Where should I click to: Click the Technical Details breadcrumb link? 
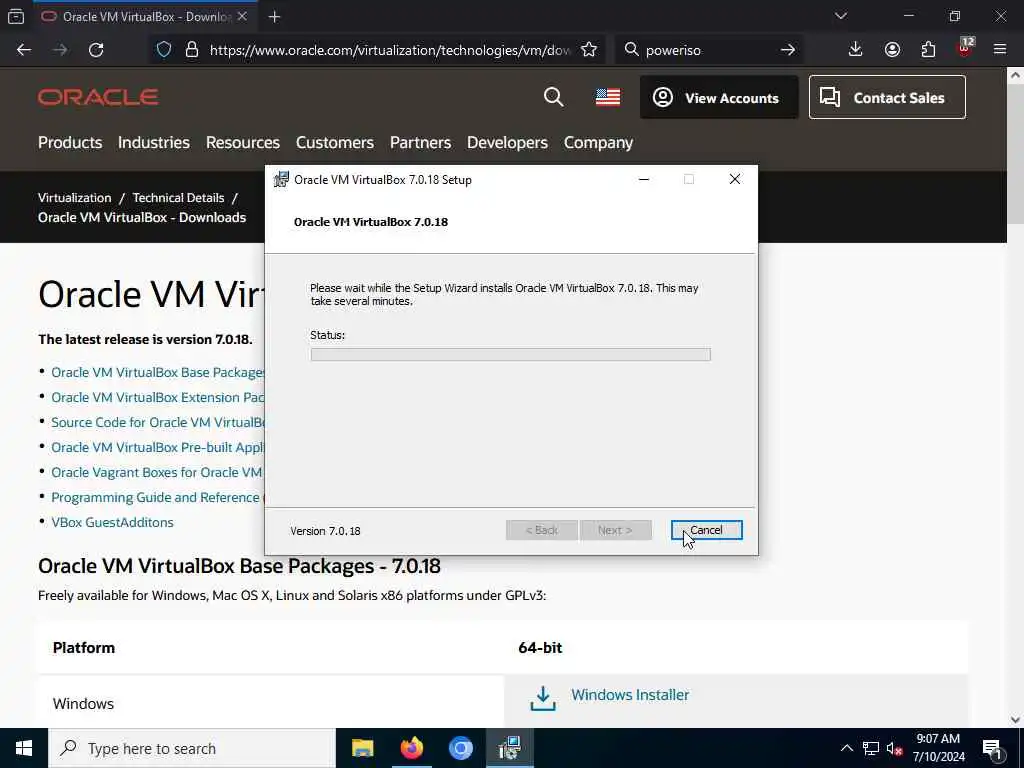178,197
